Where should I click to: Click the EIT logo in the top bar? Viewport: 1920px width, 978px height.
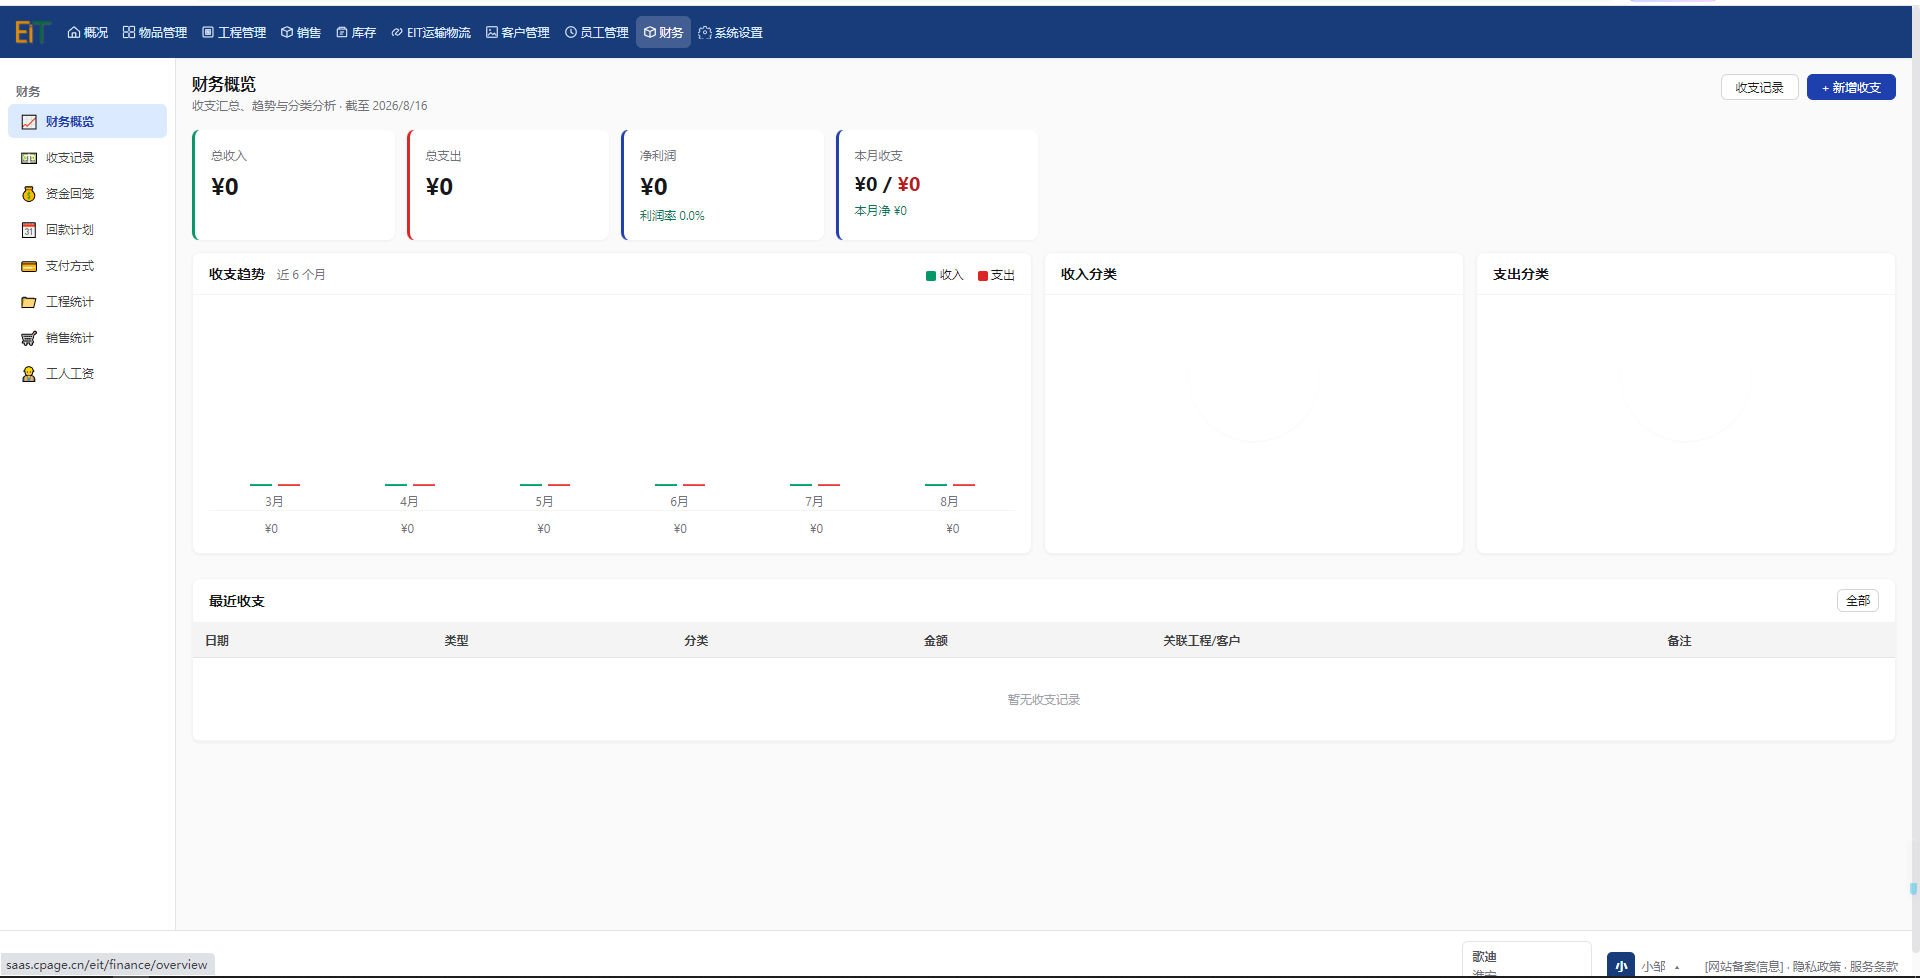pyautogui.click(x=31, y=32)
